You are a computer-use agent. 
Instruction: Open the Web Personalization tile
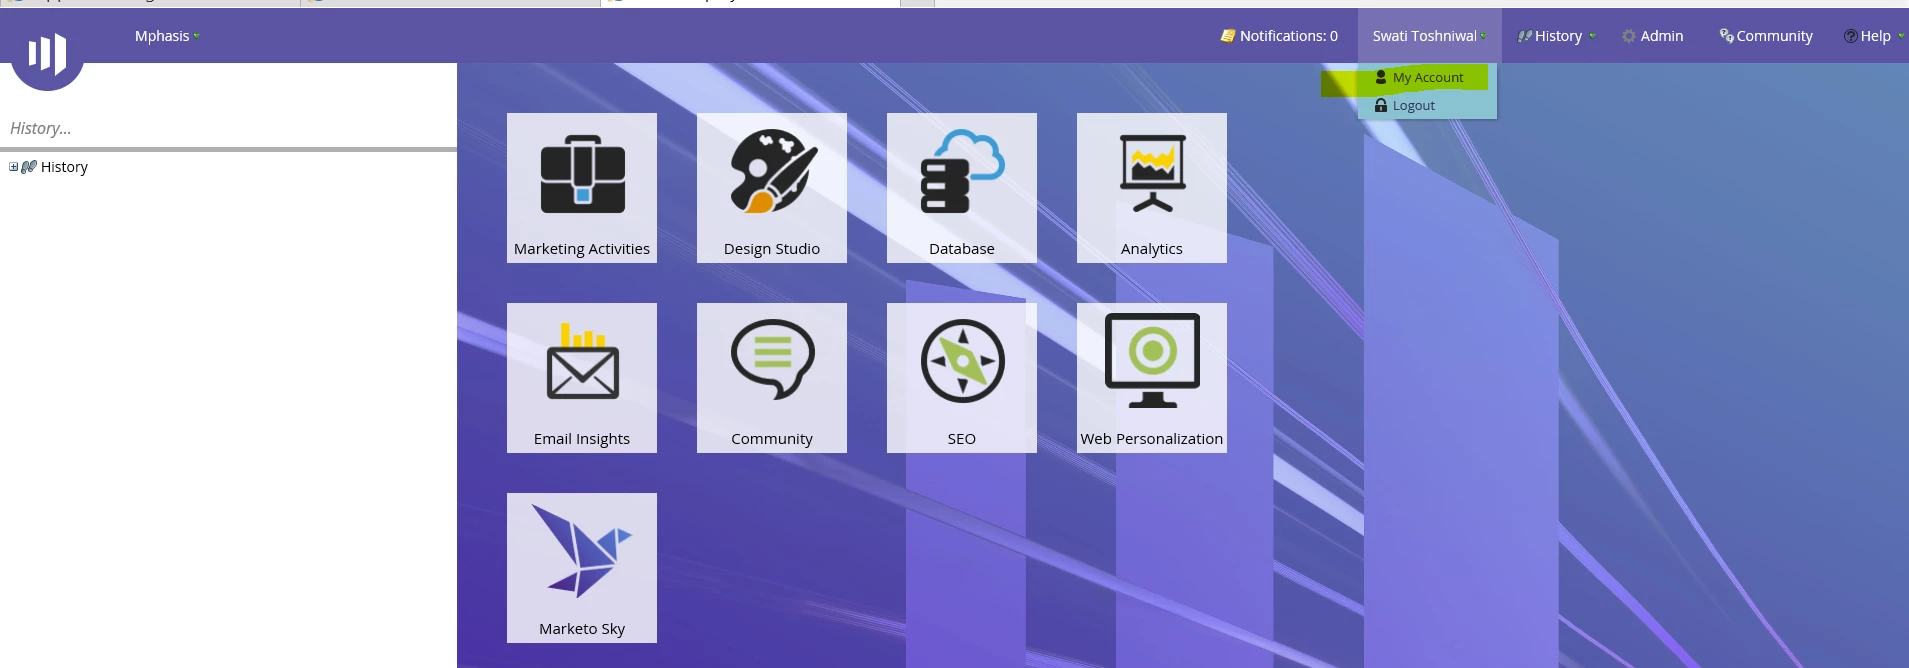tap(1152, 378)
